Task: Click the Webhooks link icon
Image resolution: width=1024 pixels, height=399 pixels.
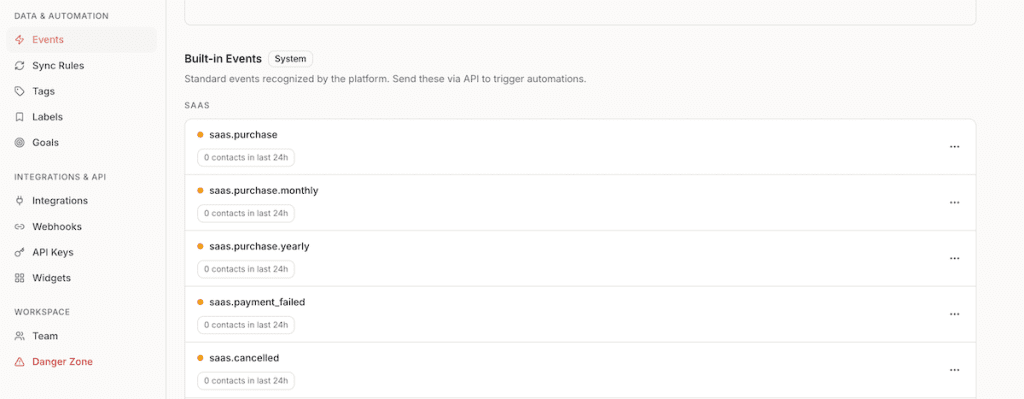Action: (20, 227)
